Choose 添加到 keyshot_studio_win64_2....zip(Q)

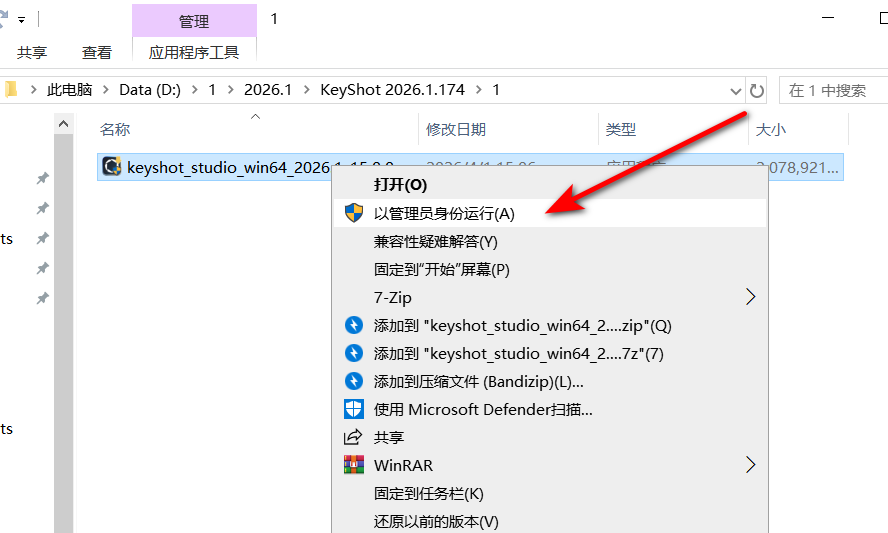[x=550, y=325]
